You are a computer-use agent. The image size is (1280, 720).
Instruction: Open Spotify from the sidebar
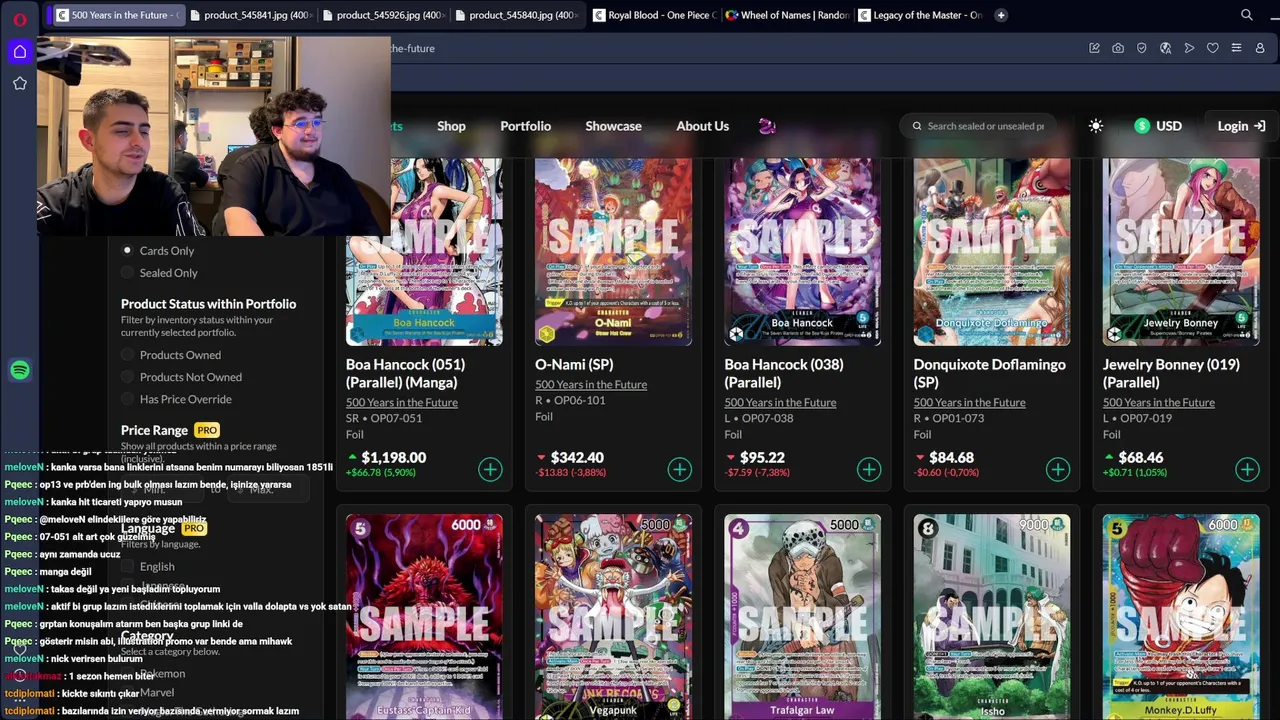[x=19, y=370]
